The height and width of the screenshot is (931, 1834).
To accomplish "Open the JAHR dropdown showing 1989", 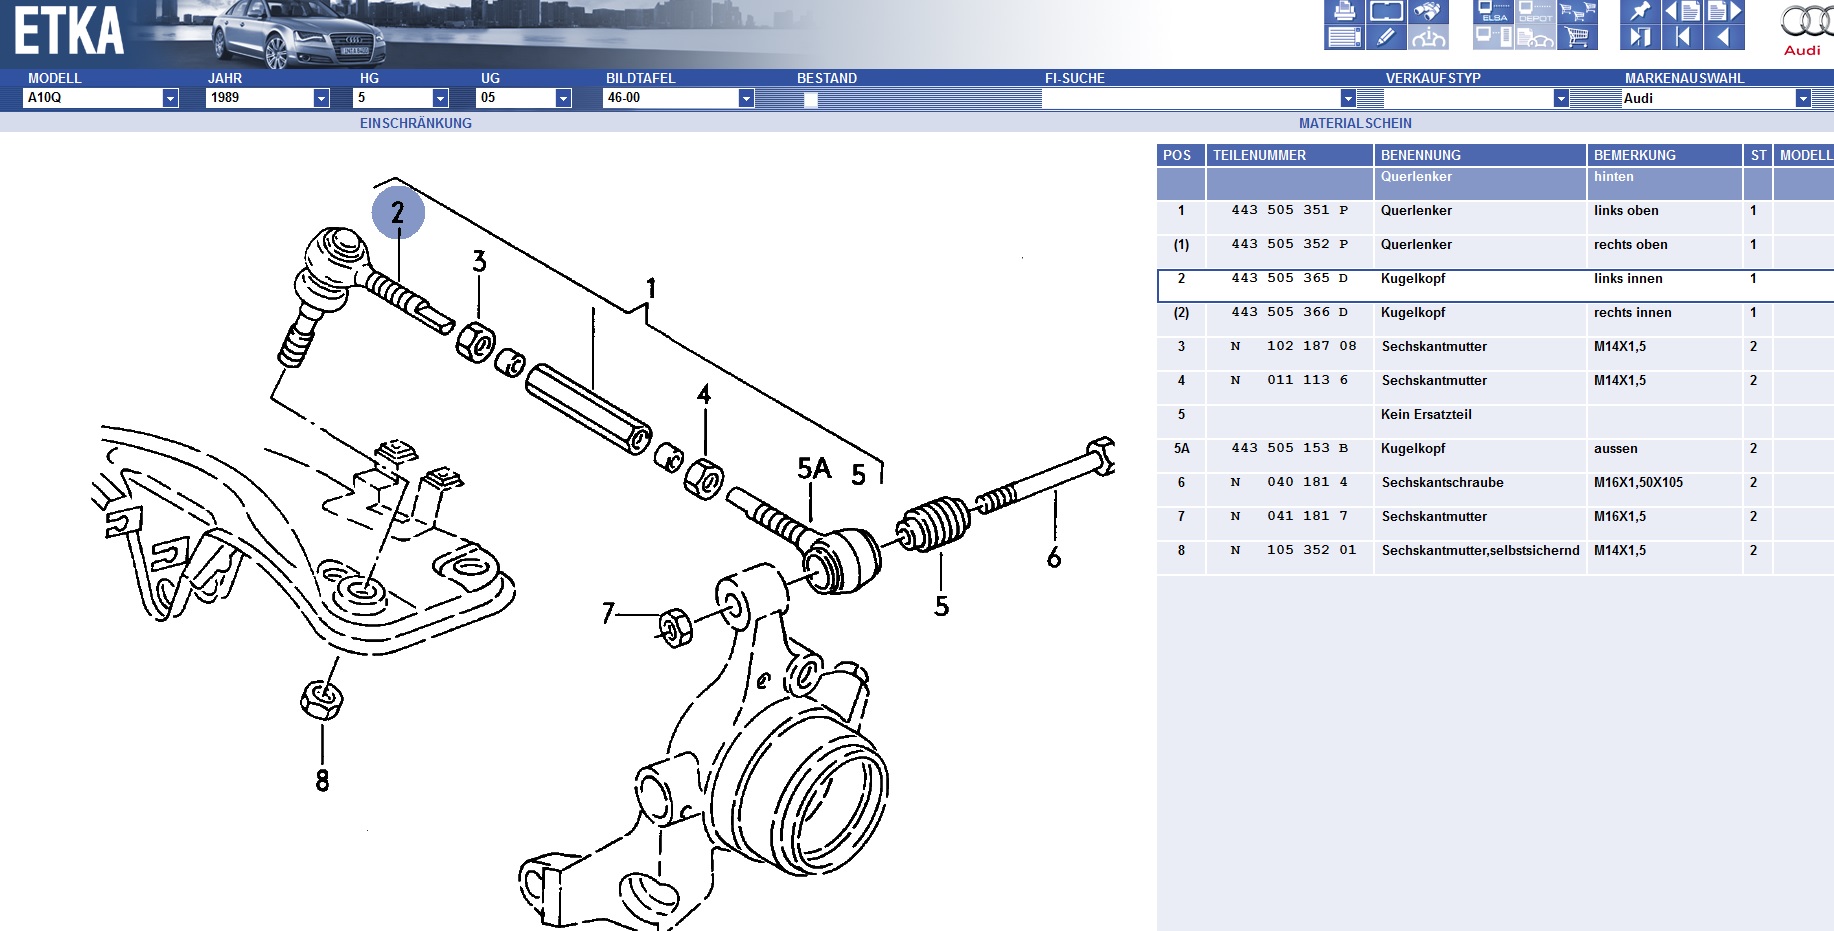I will coord(321,98).
